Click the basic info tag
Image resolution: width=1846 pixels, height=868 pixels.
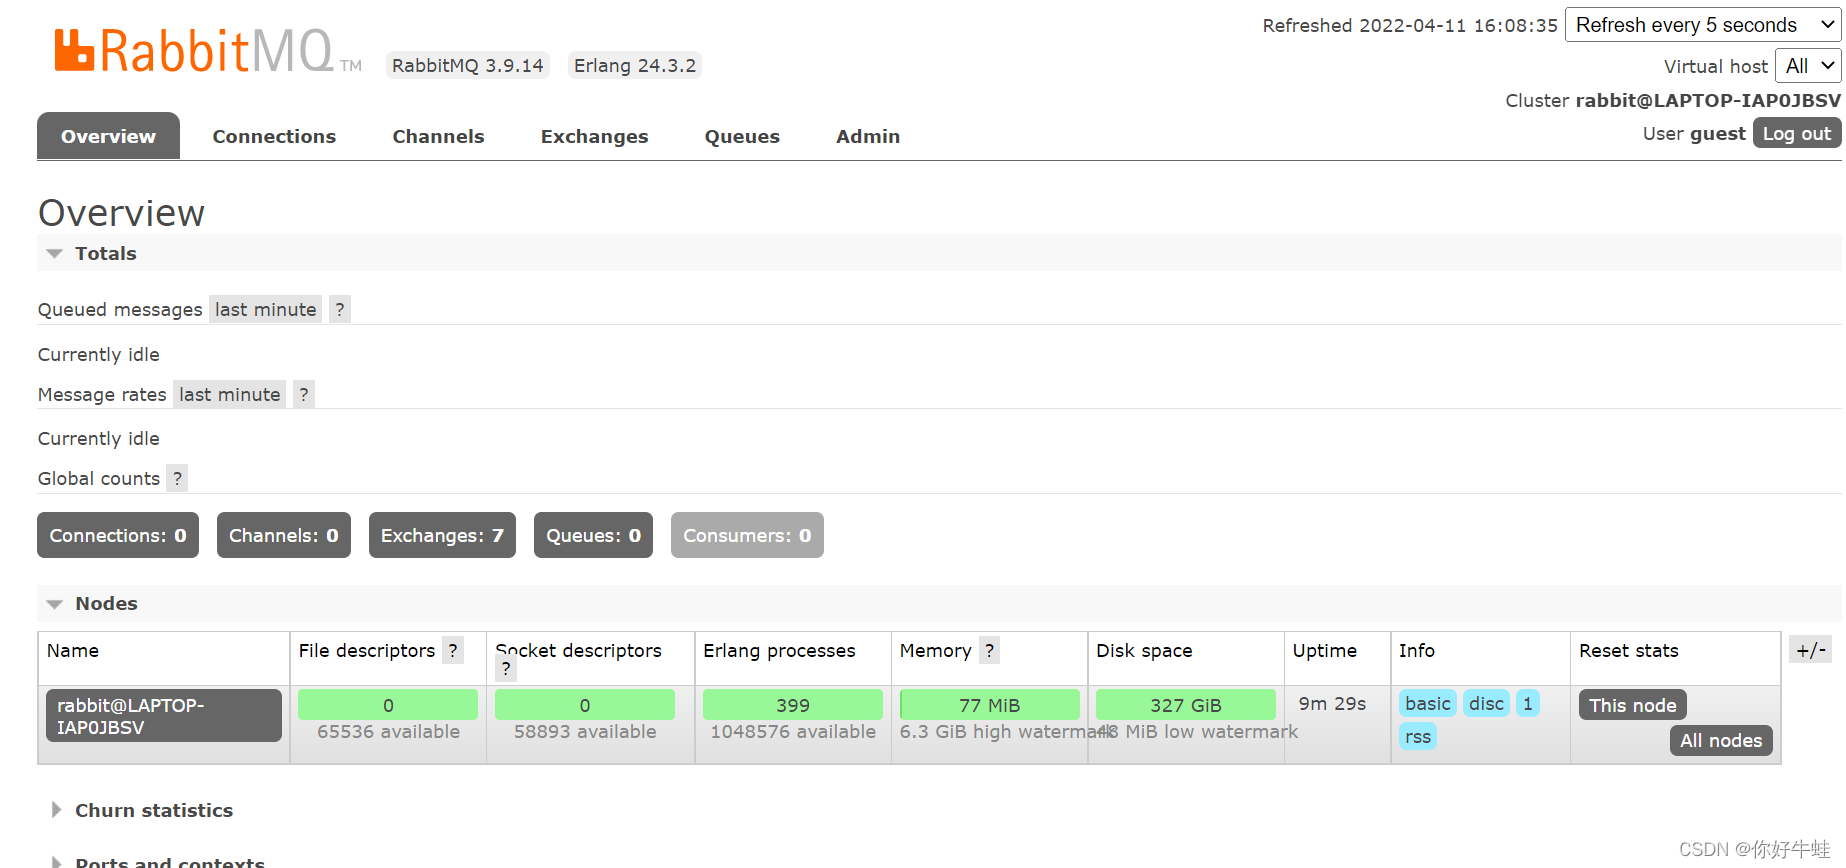(x=1428, y=703)
